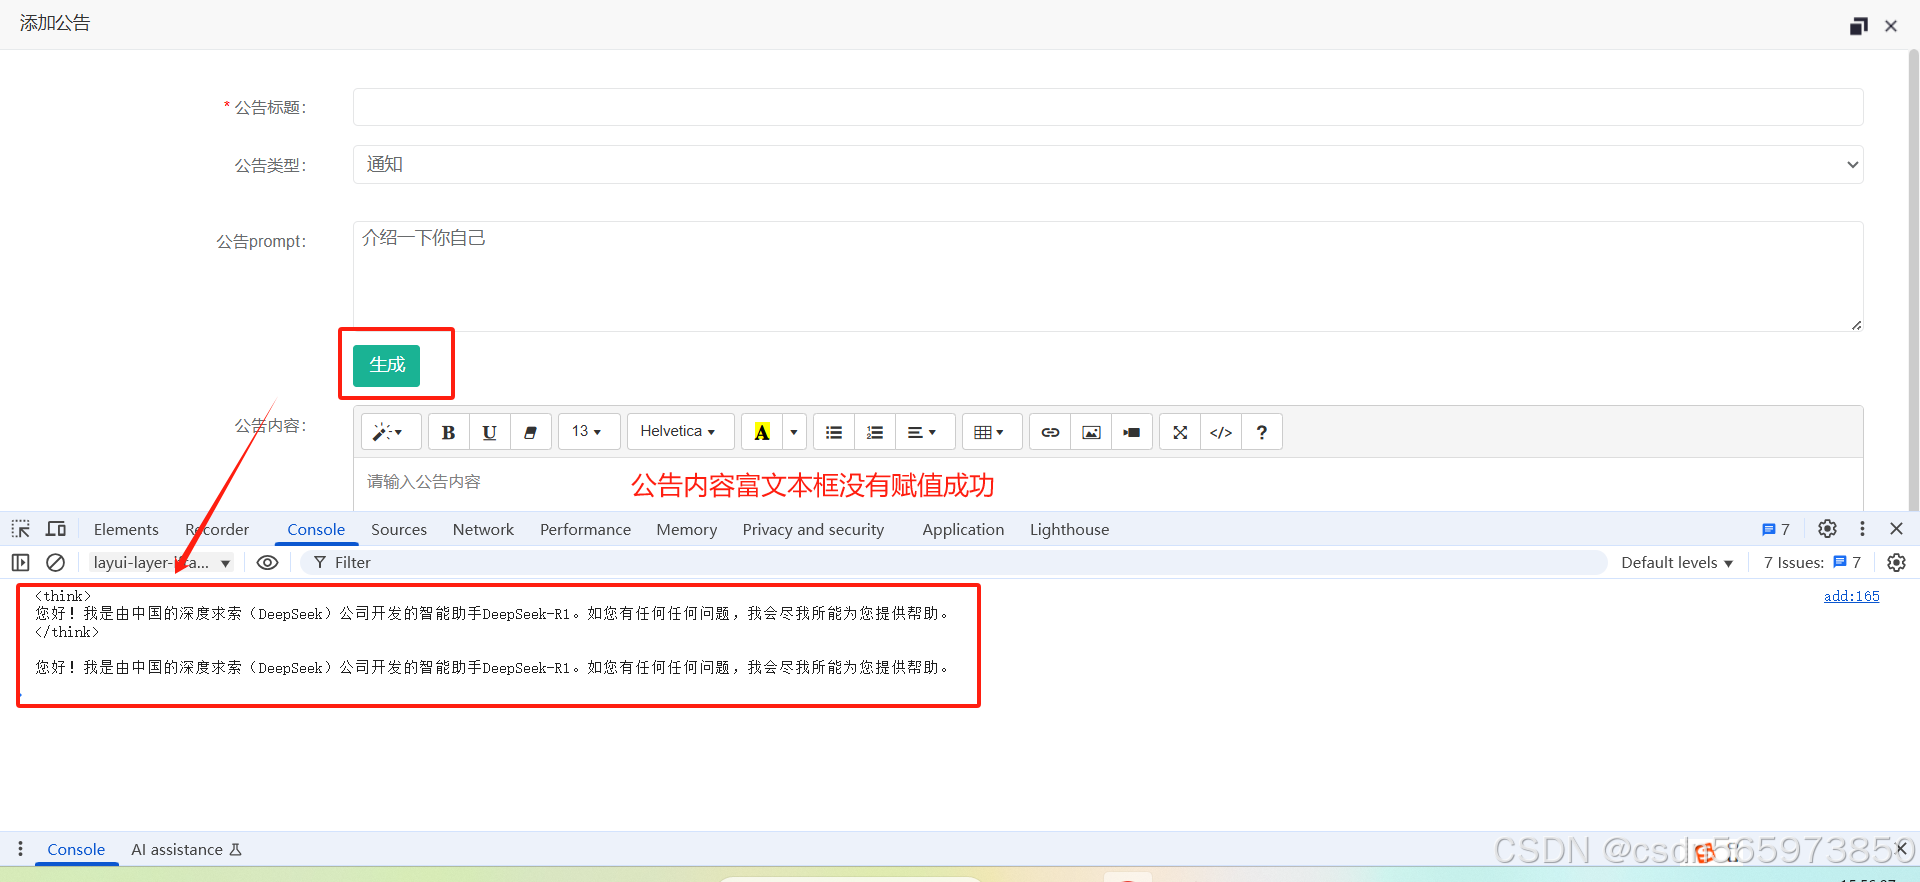Open font size 13 dropdown
1920x882 pixels.
(588, 432)
